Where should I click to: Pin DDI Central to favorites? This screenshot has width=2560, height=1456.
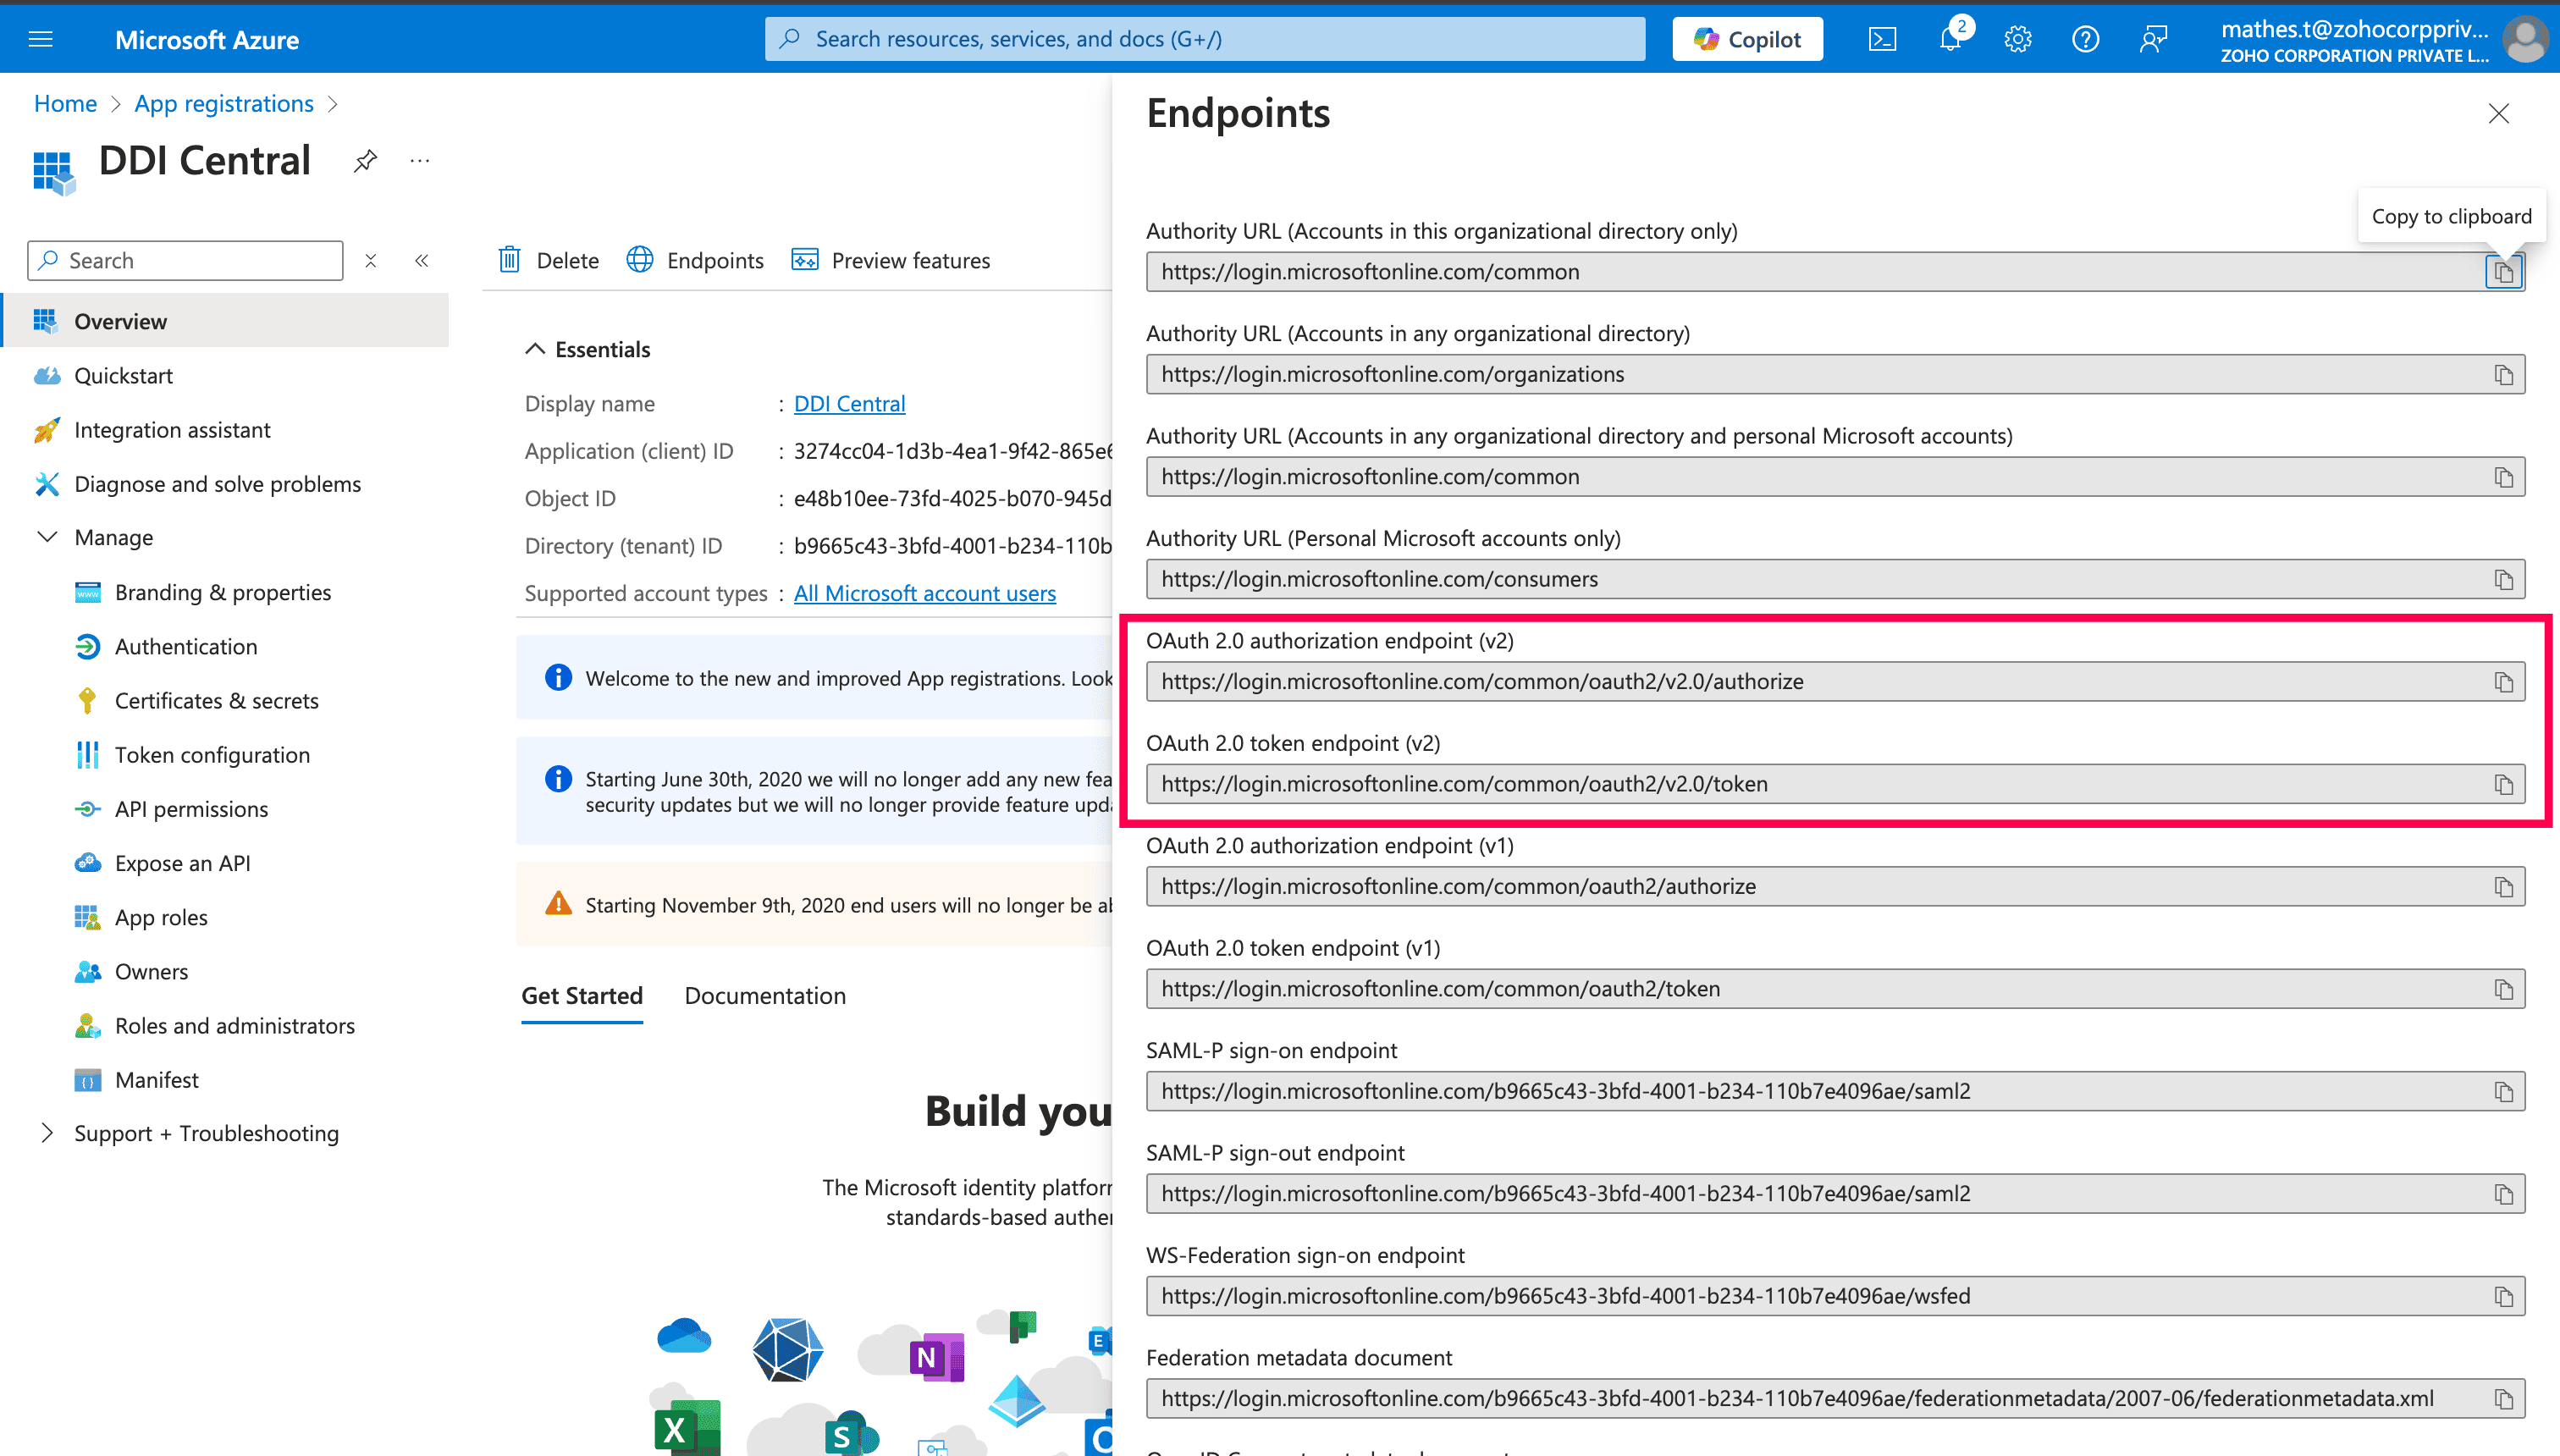[x=365, y=160]
